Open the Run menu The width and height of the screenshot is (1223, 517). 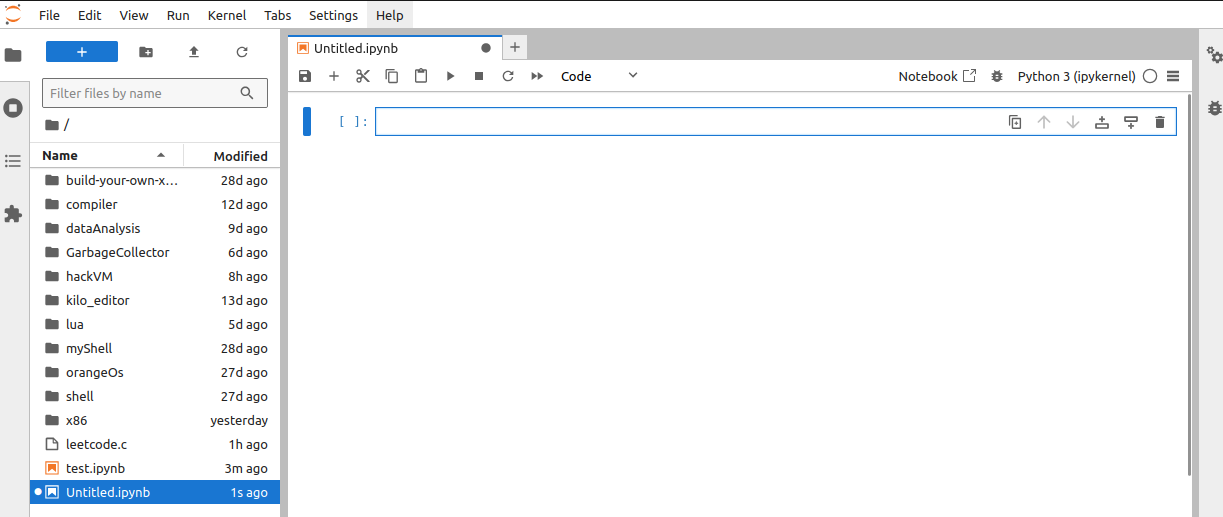click(178, 15)
